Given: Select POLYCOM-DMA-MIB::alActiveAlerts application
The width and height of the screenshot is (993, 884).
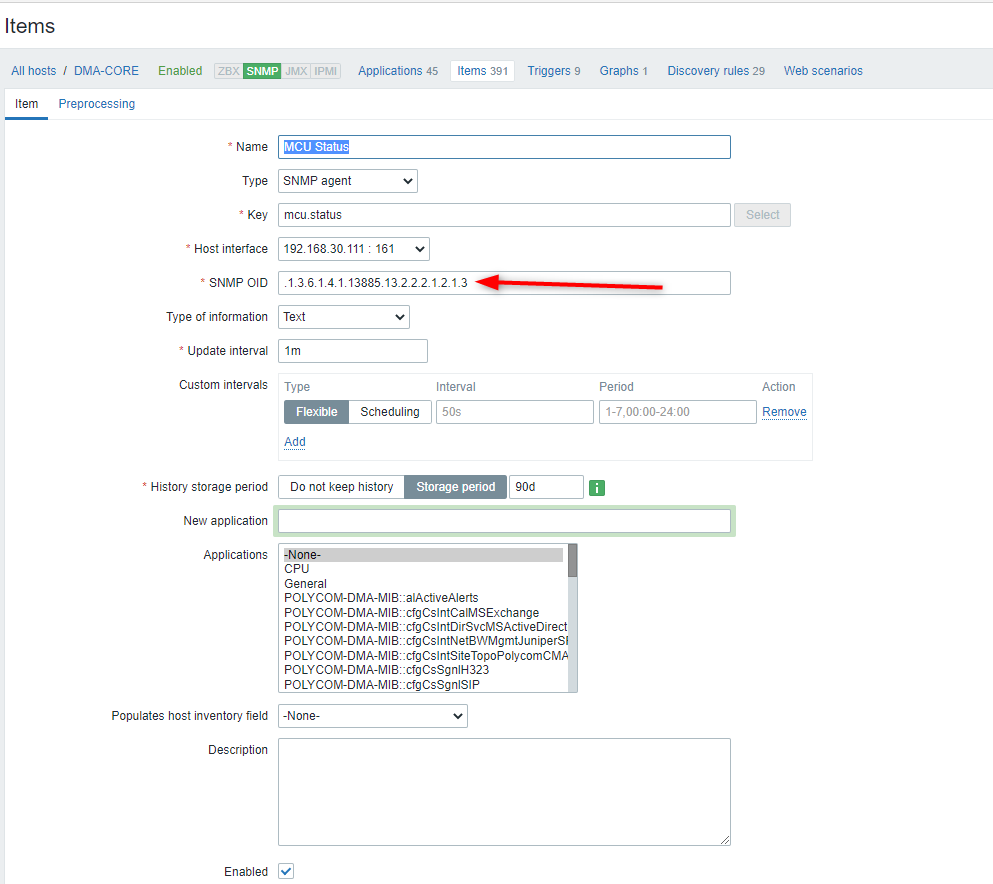Looking at the screenshot, I should click(423, 598).
